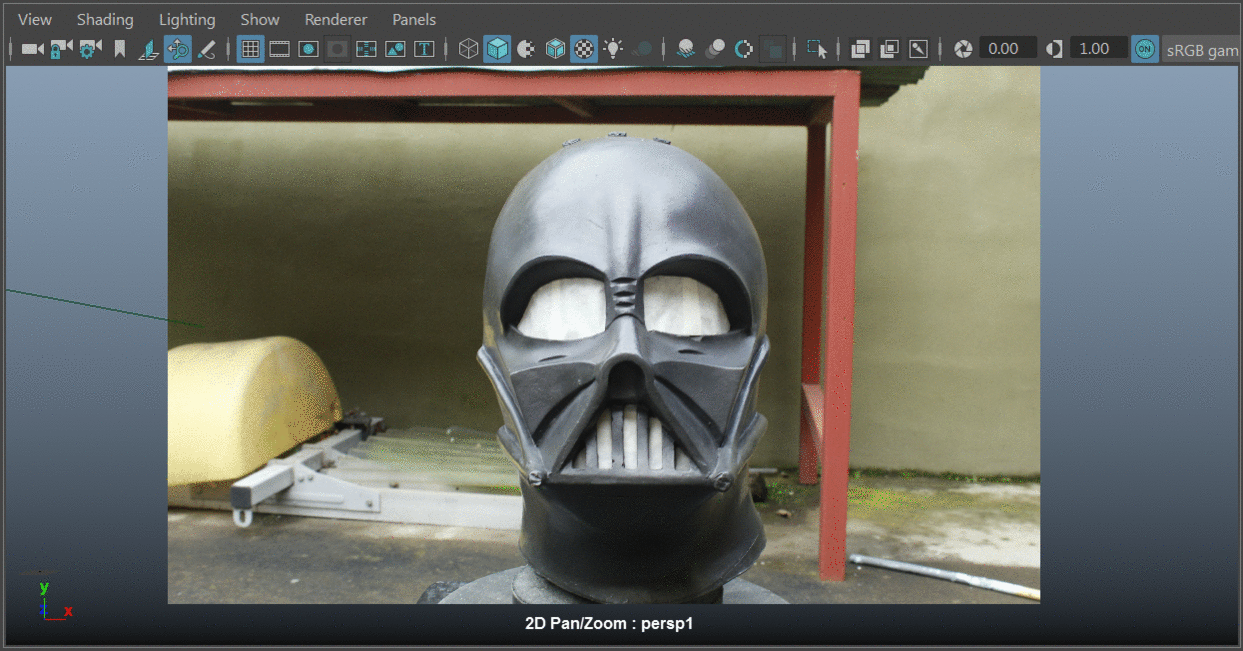Toggle Multisample Anti-aliasing ring icon
The image size is (1243, 651).
(744, 48)
